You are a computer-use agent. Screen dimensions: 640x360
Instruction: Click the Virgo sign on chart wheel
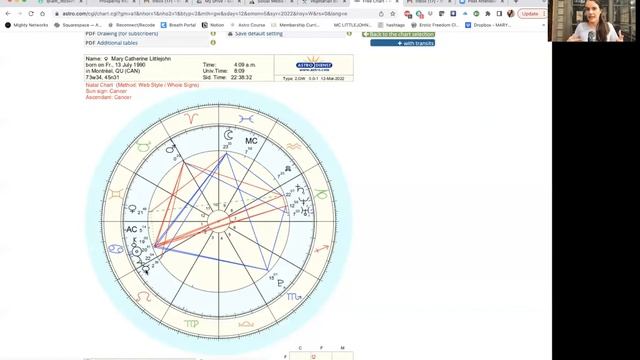[191, 324]
